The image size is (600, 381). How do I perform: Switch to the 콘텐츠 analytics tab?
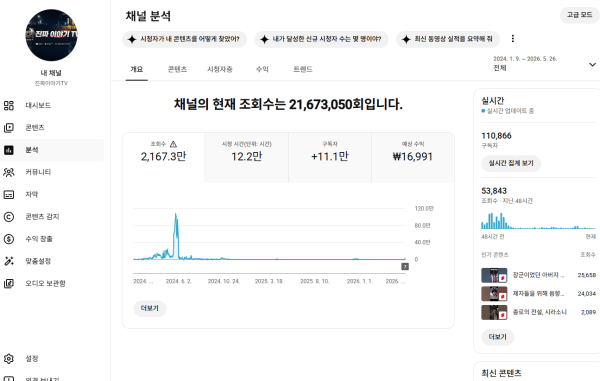(177, 69)
